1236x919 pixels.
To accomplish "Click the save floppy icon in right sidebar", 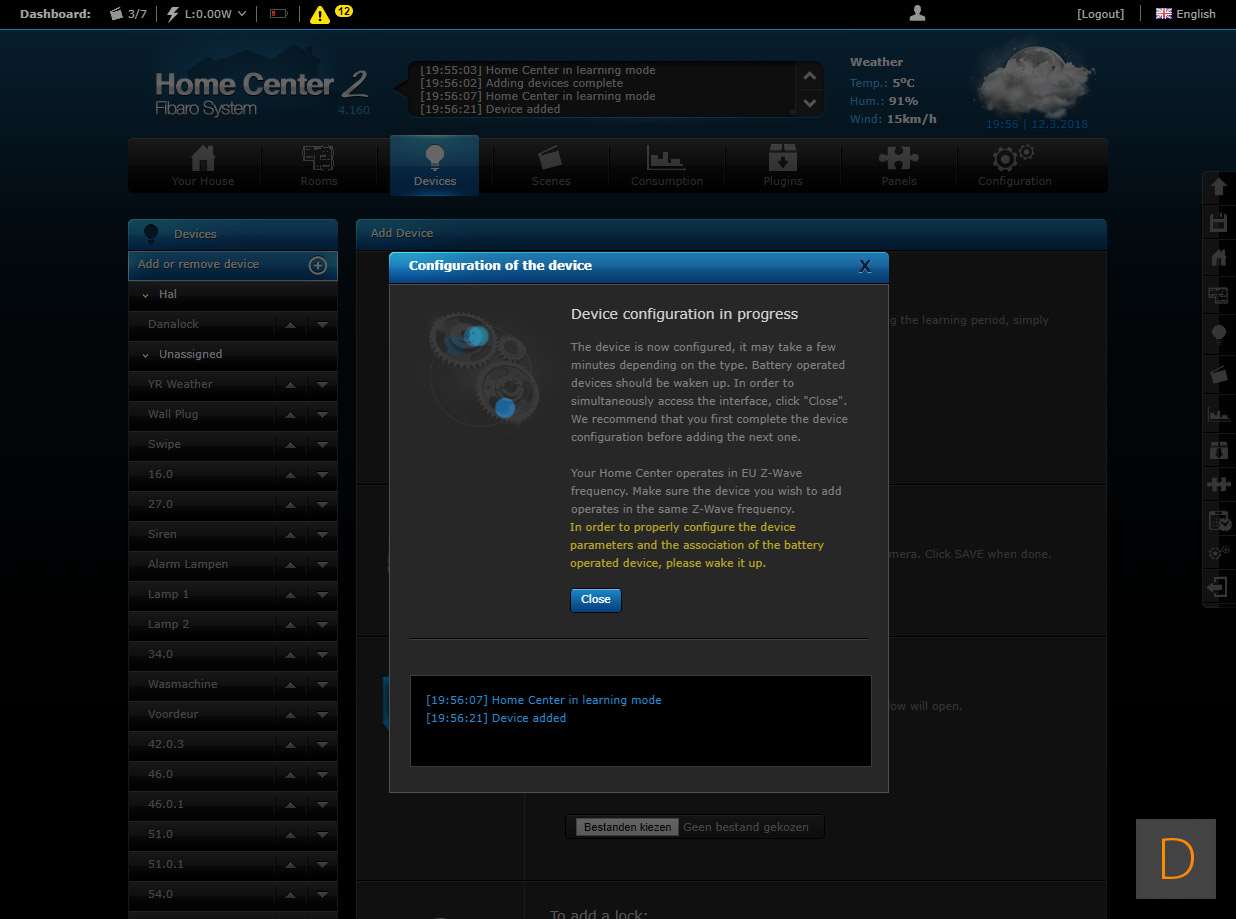I will (1218, 222).
